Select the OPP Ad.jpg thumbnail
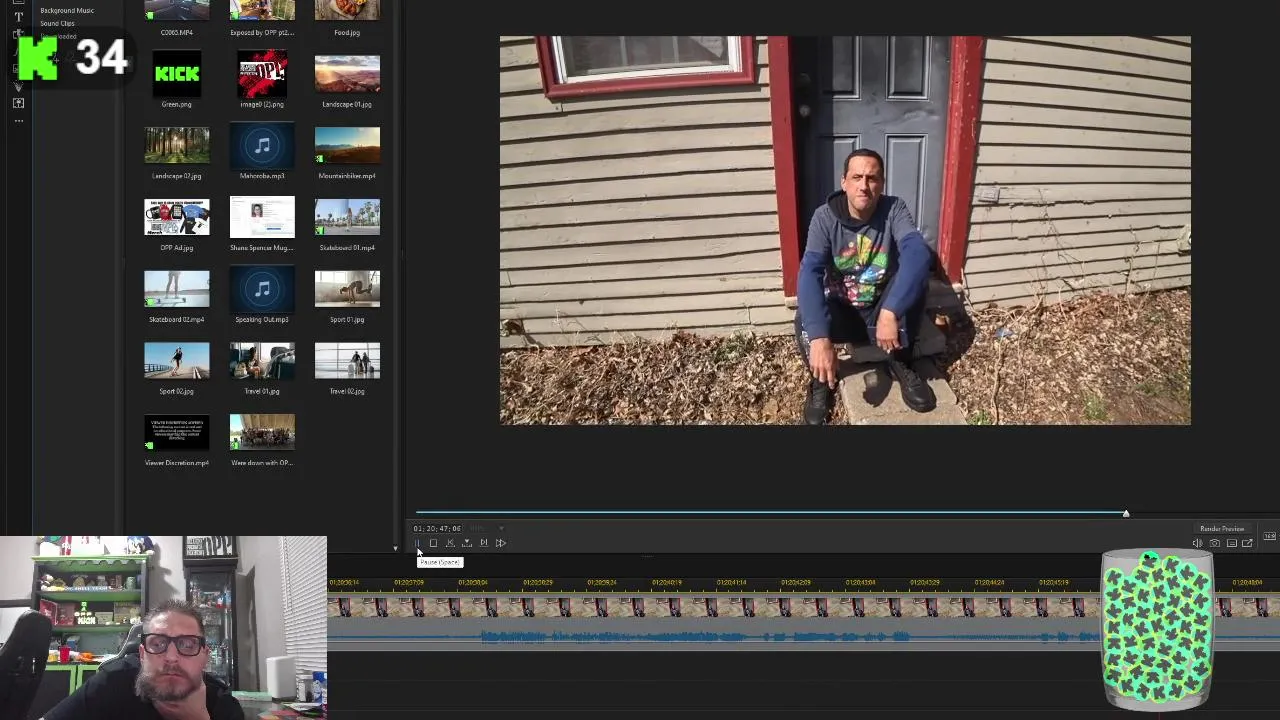The height and width of the screenshot is (720, 1280). (x=177, y=218)
